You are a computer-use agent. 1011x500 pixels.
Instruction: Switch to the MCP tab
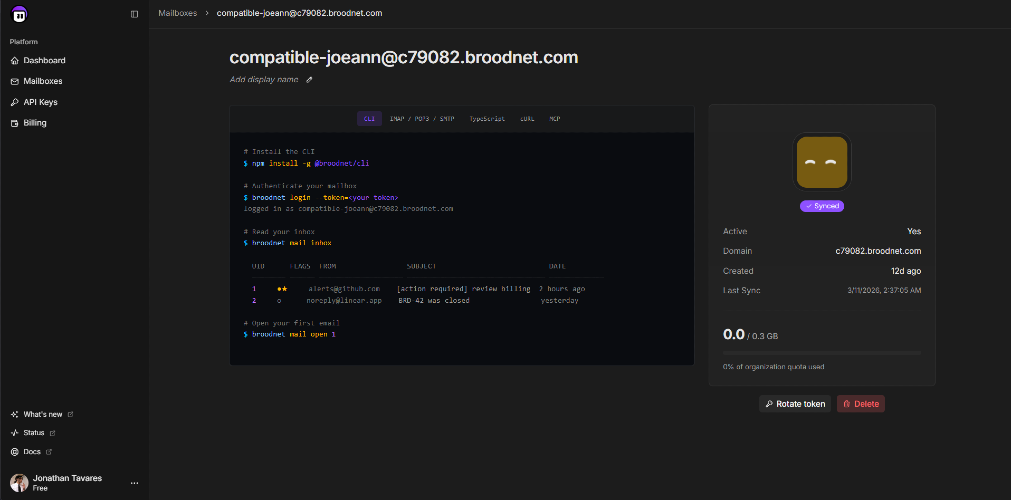pos(554,118)
